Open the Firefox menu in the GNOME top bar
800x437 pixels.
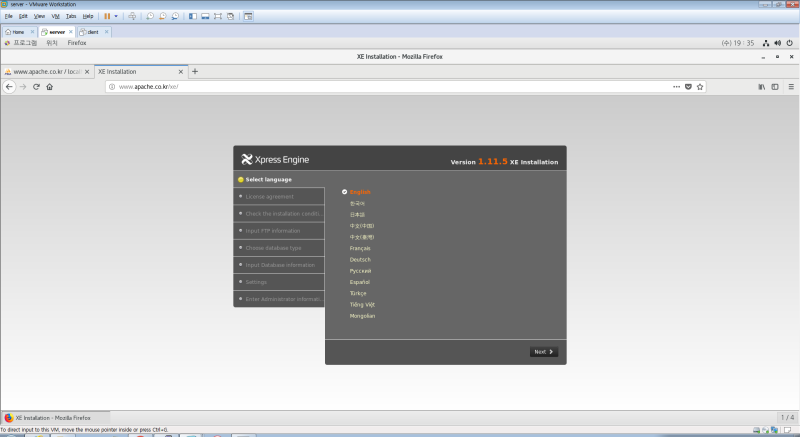coord(77,43)
